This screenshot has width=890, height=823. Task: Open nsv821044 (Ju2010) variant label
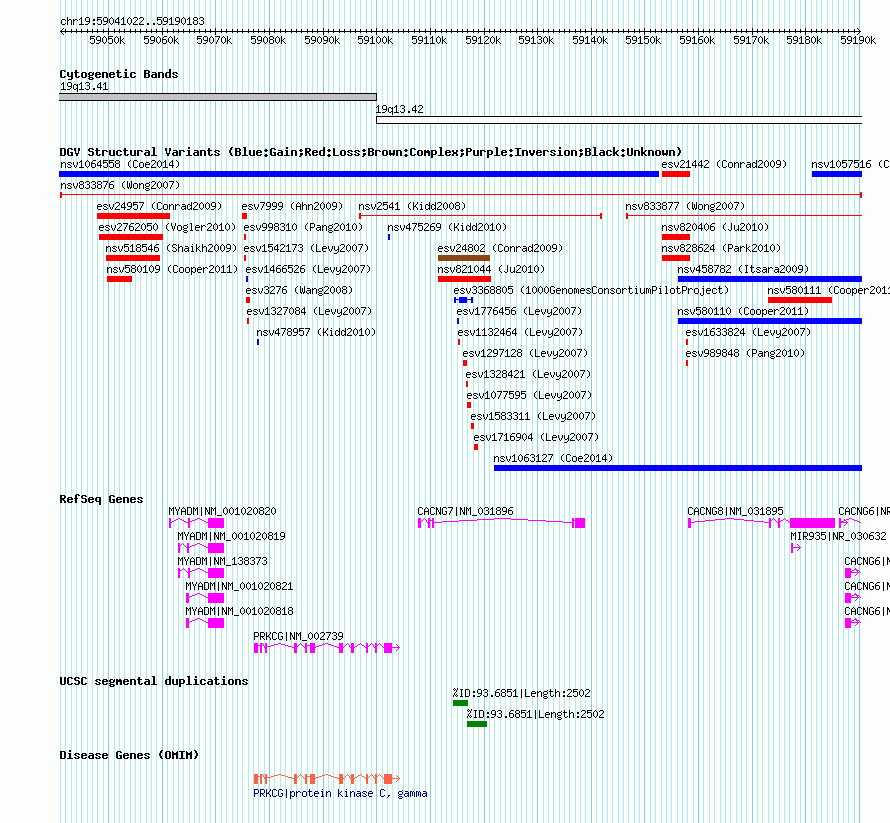point(491,269)
